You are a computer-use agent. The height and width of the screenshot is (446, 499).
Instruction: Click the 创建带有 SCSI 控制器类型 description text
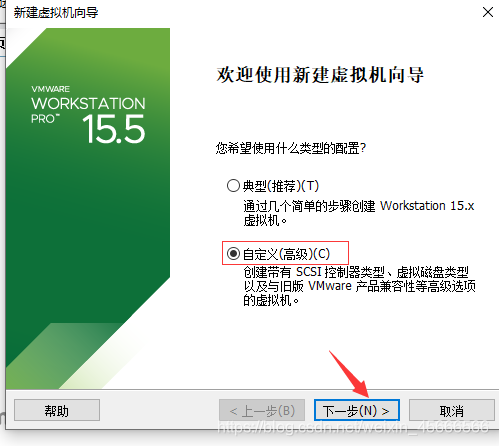coord(359,286)
